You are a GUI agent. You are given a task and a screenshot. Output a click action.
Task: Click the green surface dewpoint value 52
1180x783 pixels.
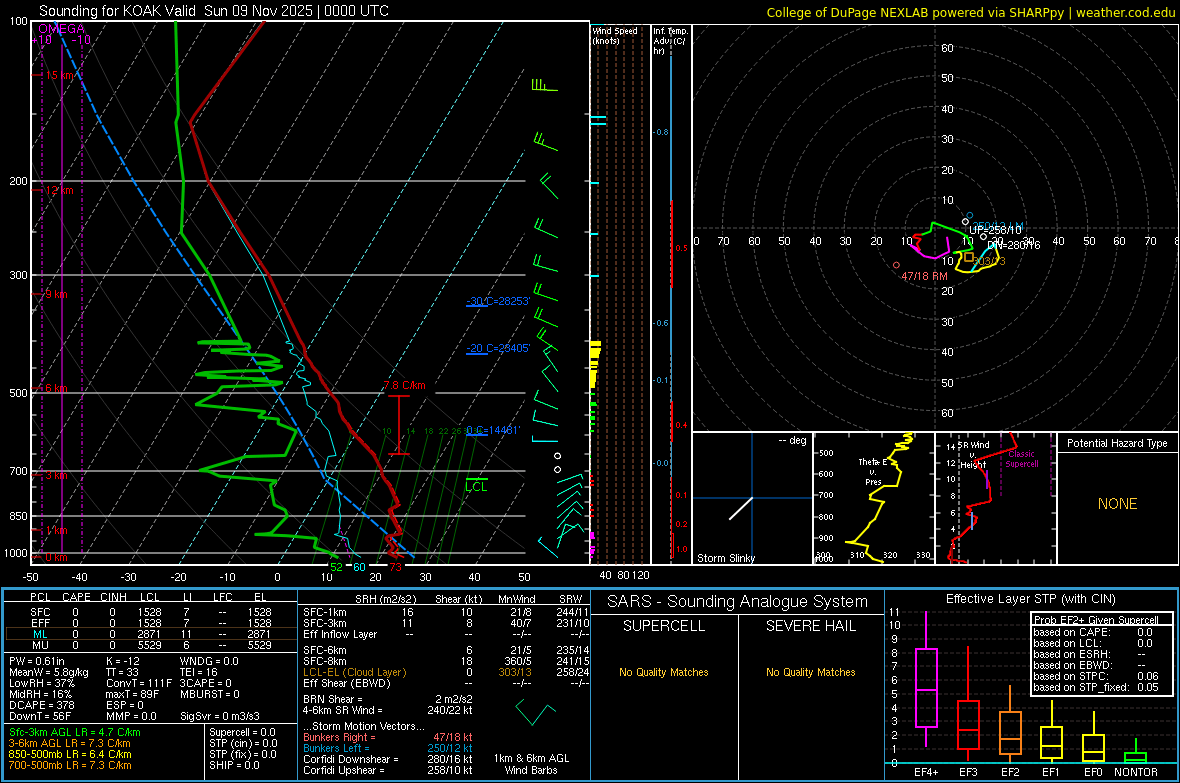click(x=336, y=567)
